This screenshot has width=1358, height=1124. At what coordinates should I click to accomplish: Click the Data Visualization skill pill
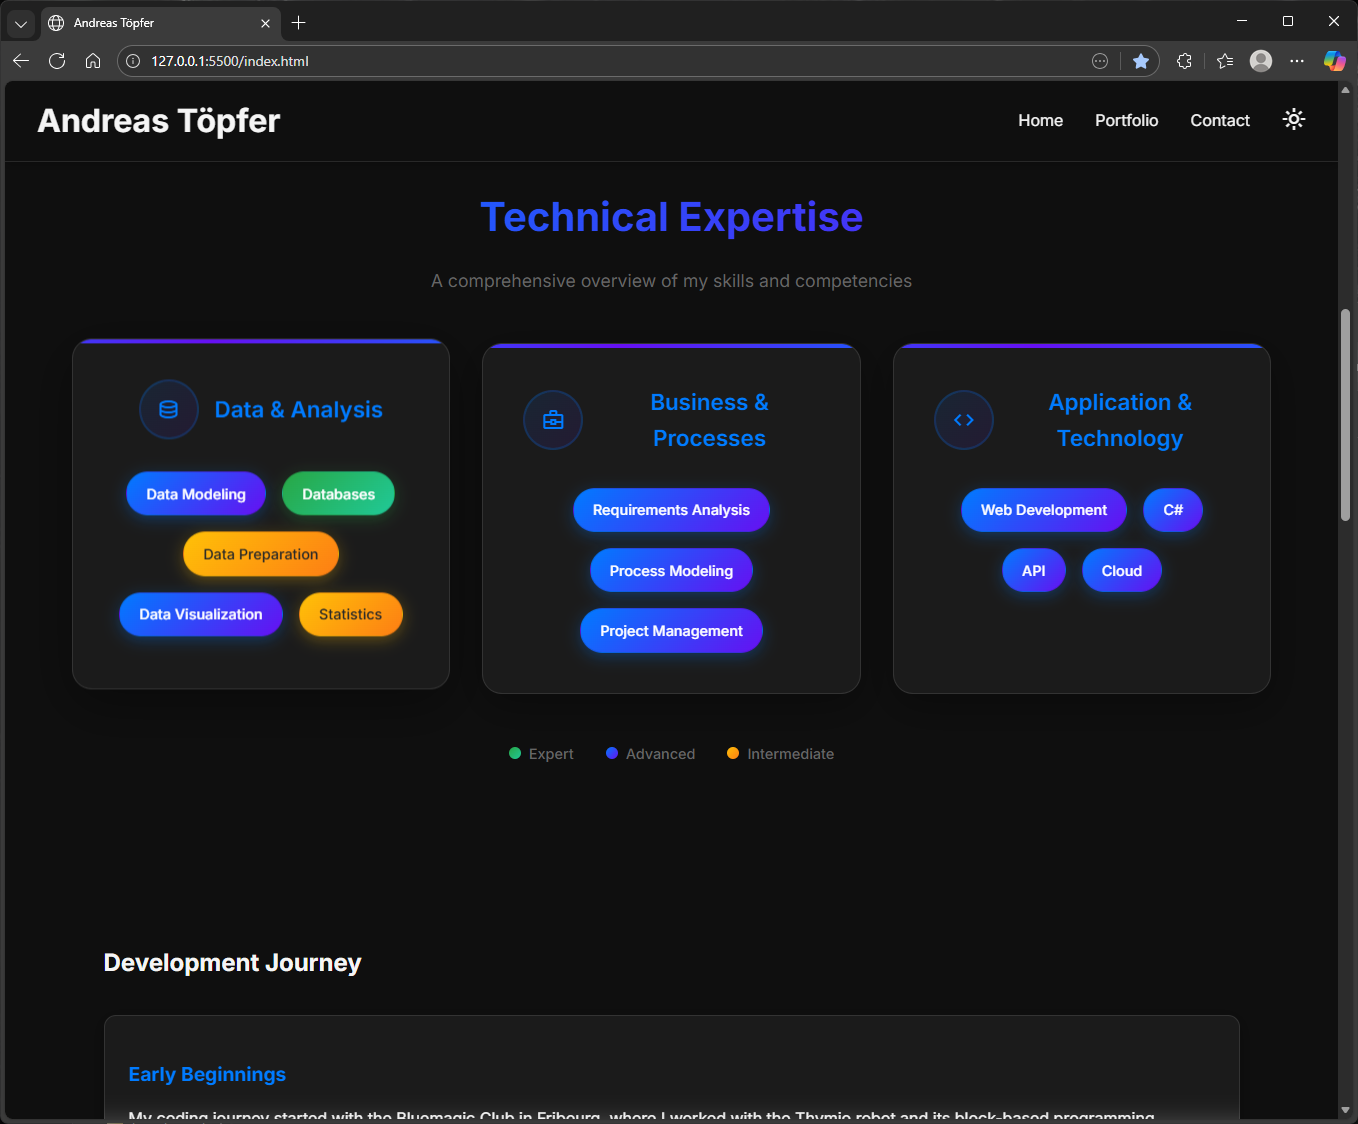(x=201, y=614)
